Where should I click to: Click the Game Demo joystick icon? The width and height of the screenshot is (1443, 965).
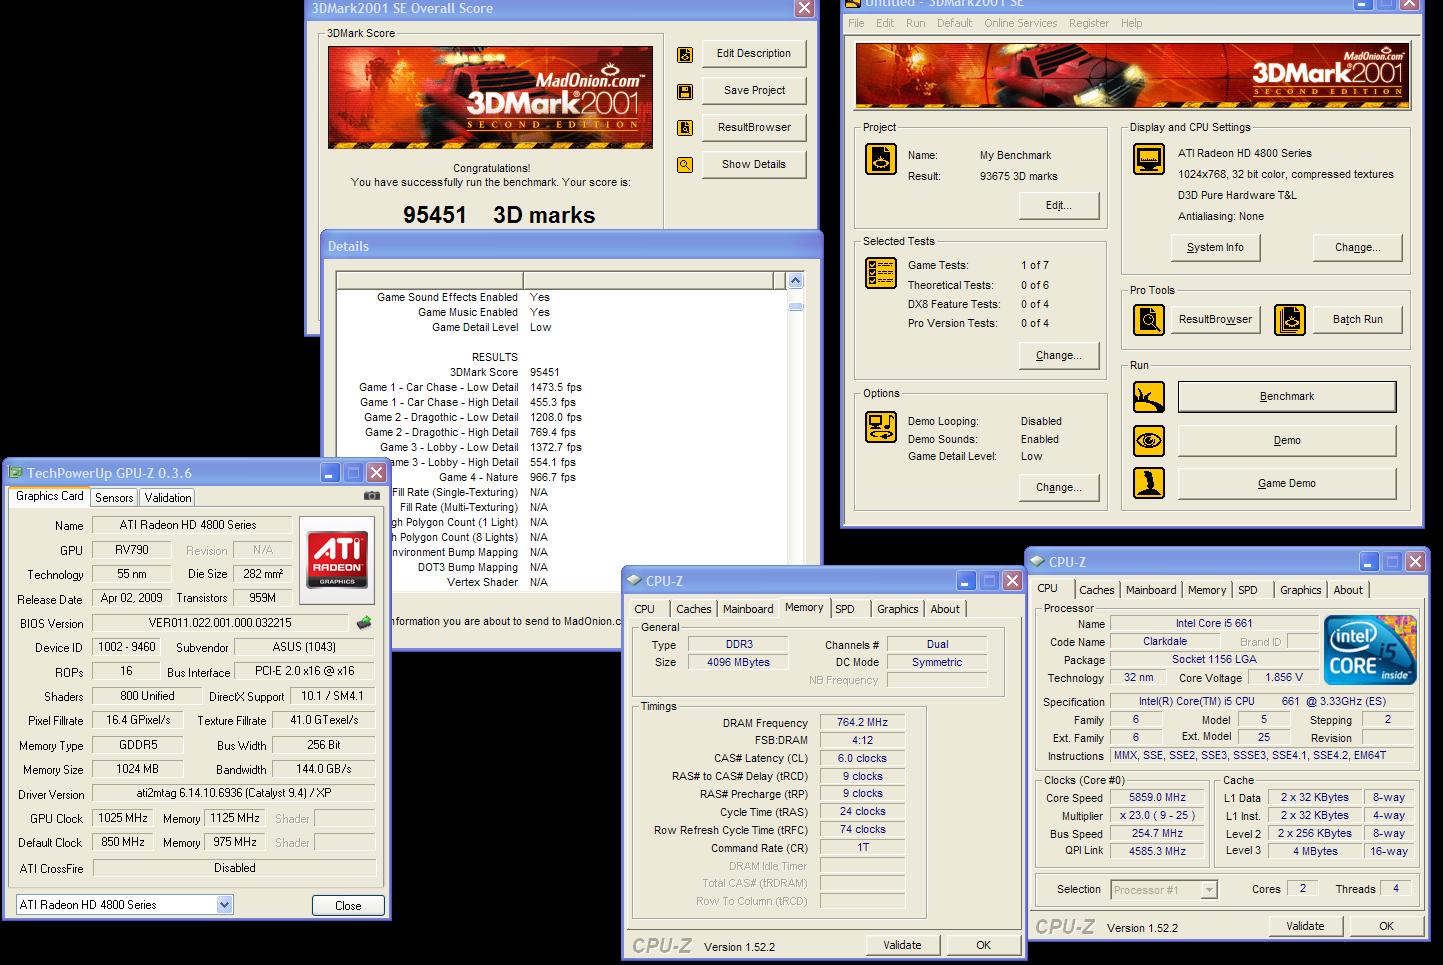point(1149,483)
